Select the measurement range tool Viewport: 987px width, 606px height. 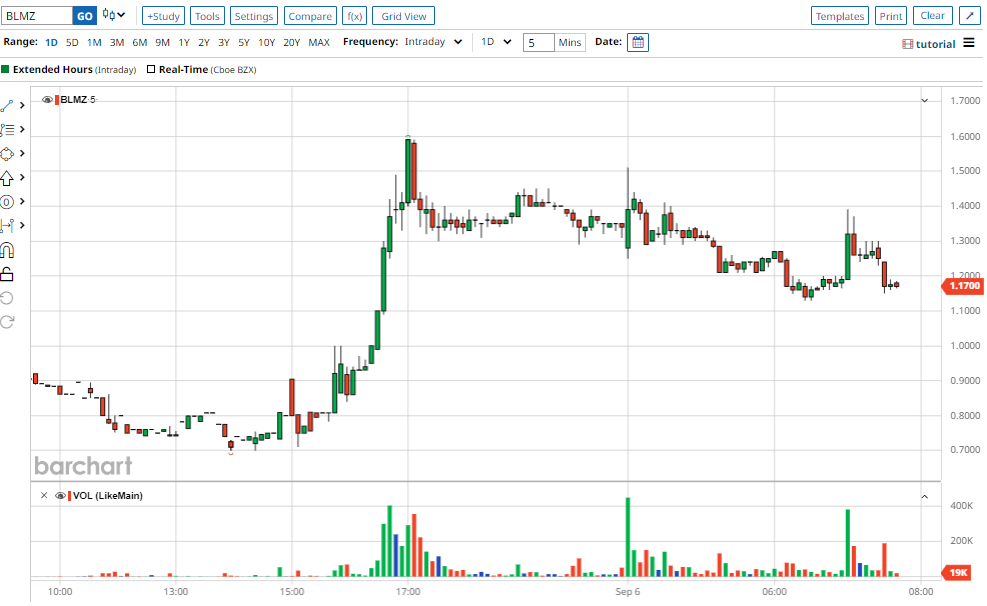[7, 225]
